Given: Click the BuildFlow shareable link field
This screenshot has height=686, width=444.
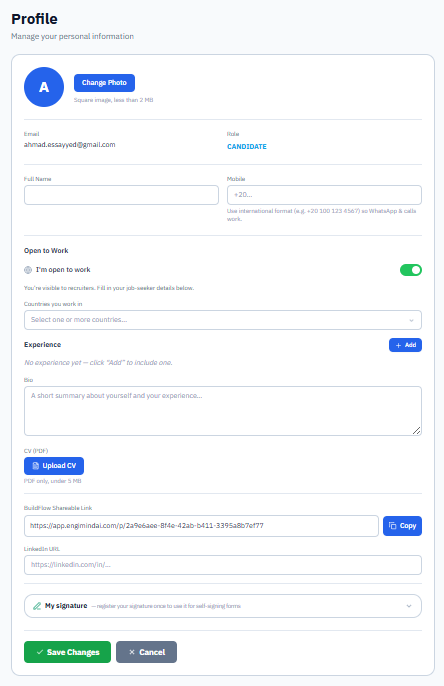Looking at the screenshot, I should coord(201,526).
